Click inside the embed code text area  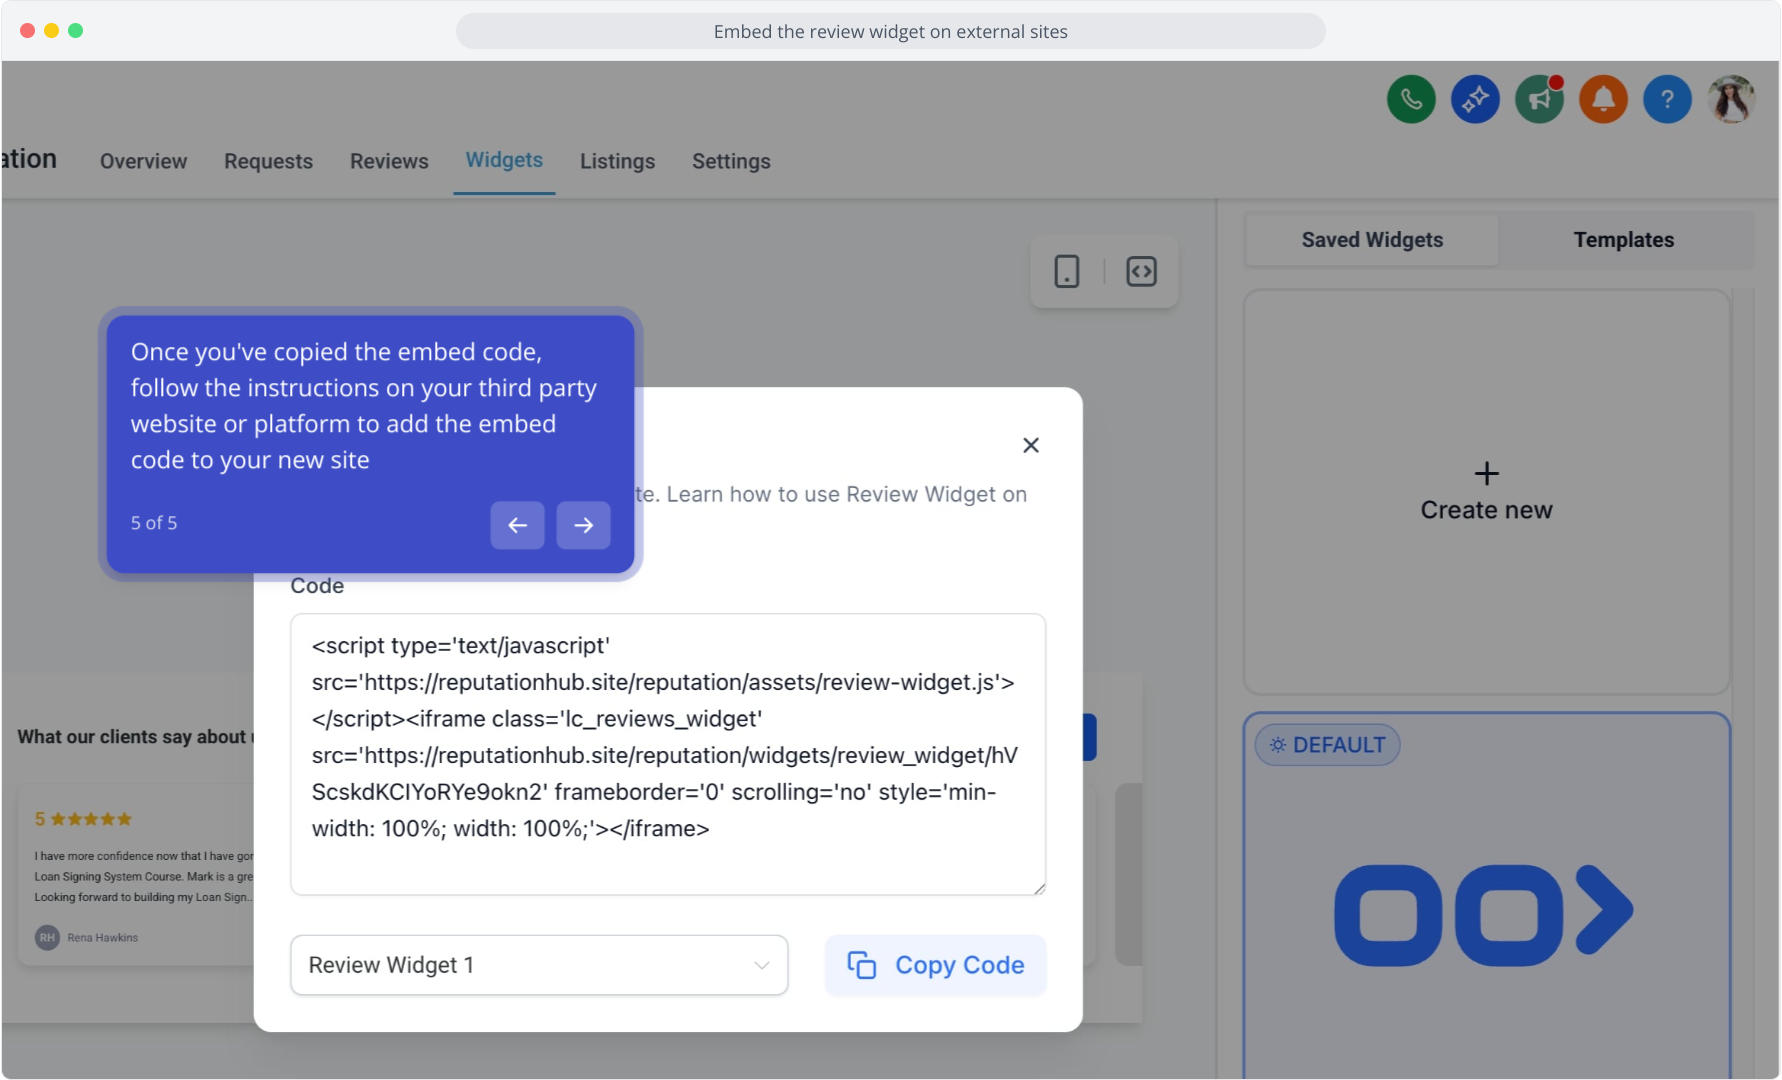(668, 754)
